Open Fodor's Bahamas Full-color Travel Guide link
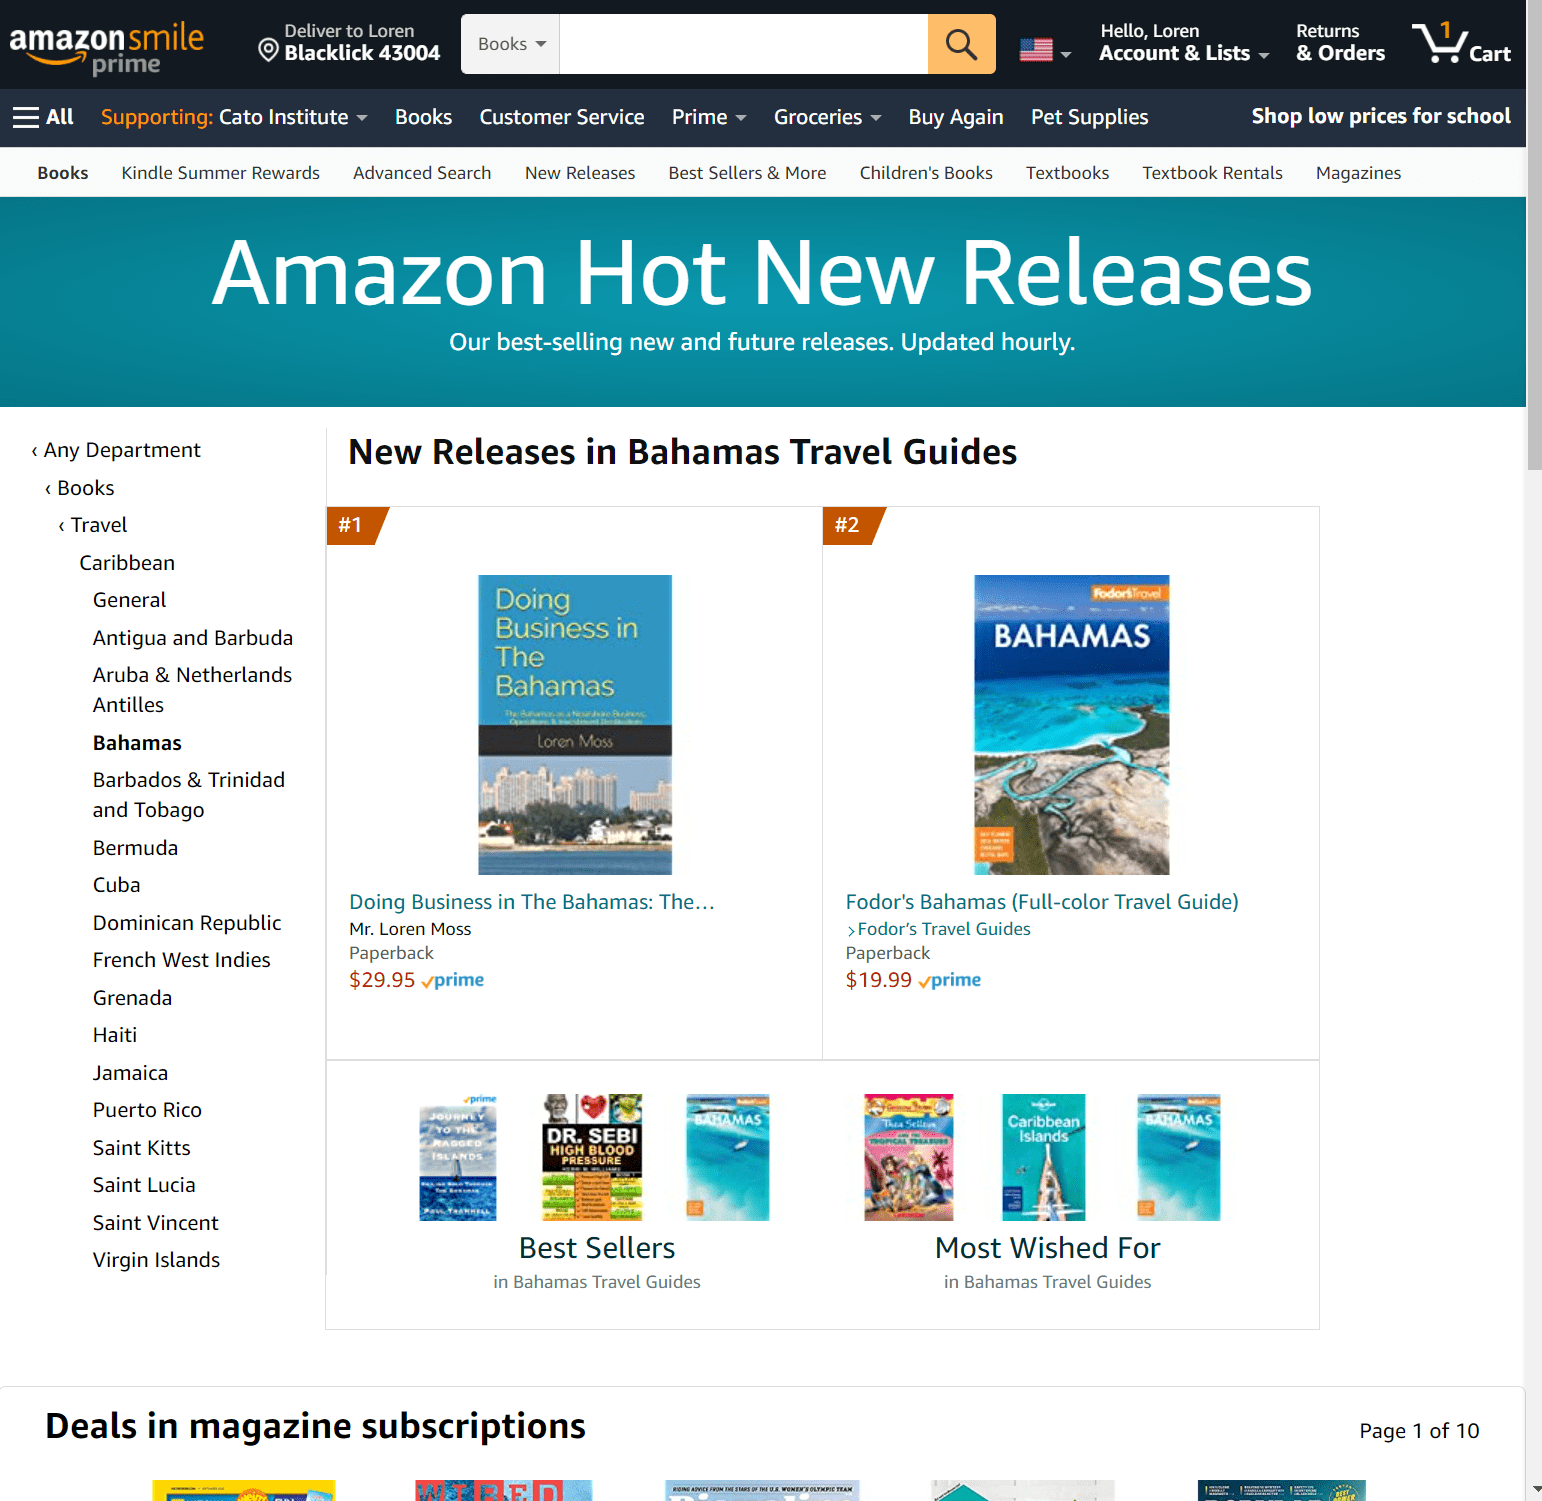The height and width of the screenshot is (1501, 1542). point(1042,902)
